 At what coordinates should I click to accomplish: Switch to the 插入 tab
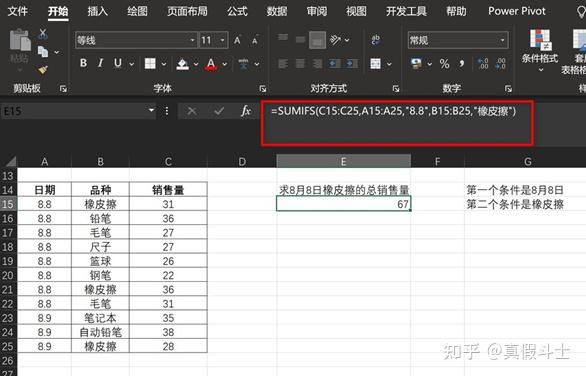pos(97,11)
